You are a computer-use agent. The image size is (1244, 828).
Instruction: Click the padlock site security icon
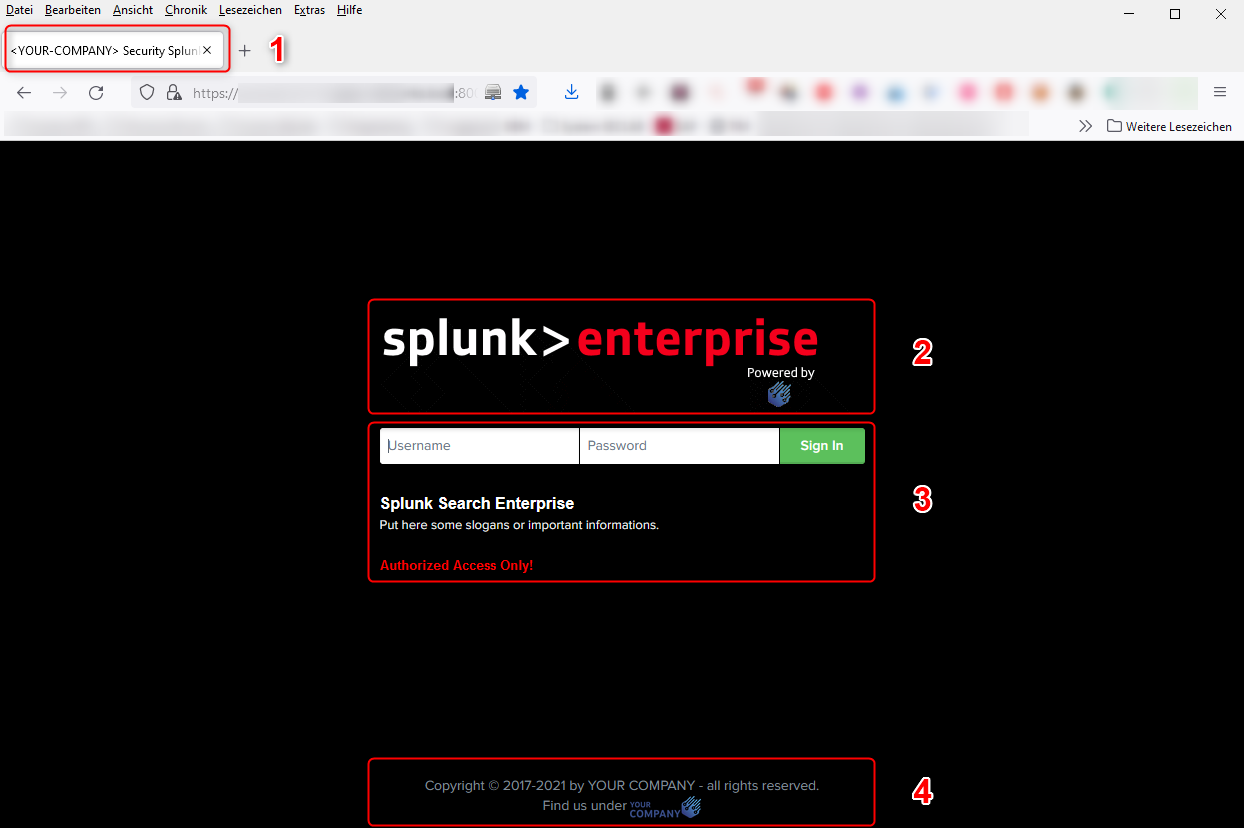174,93
